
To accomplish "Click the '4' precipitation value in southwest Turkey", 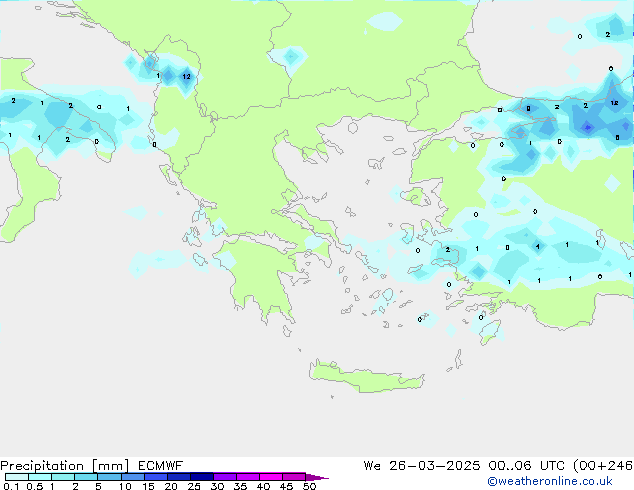I will tap(537, 246).
